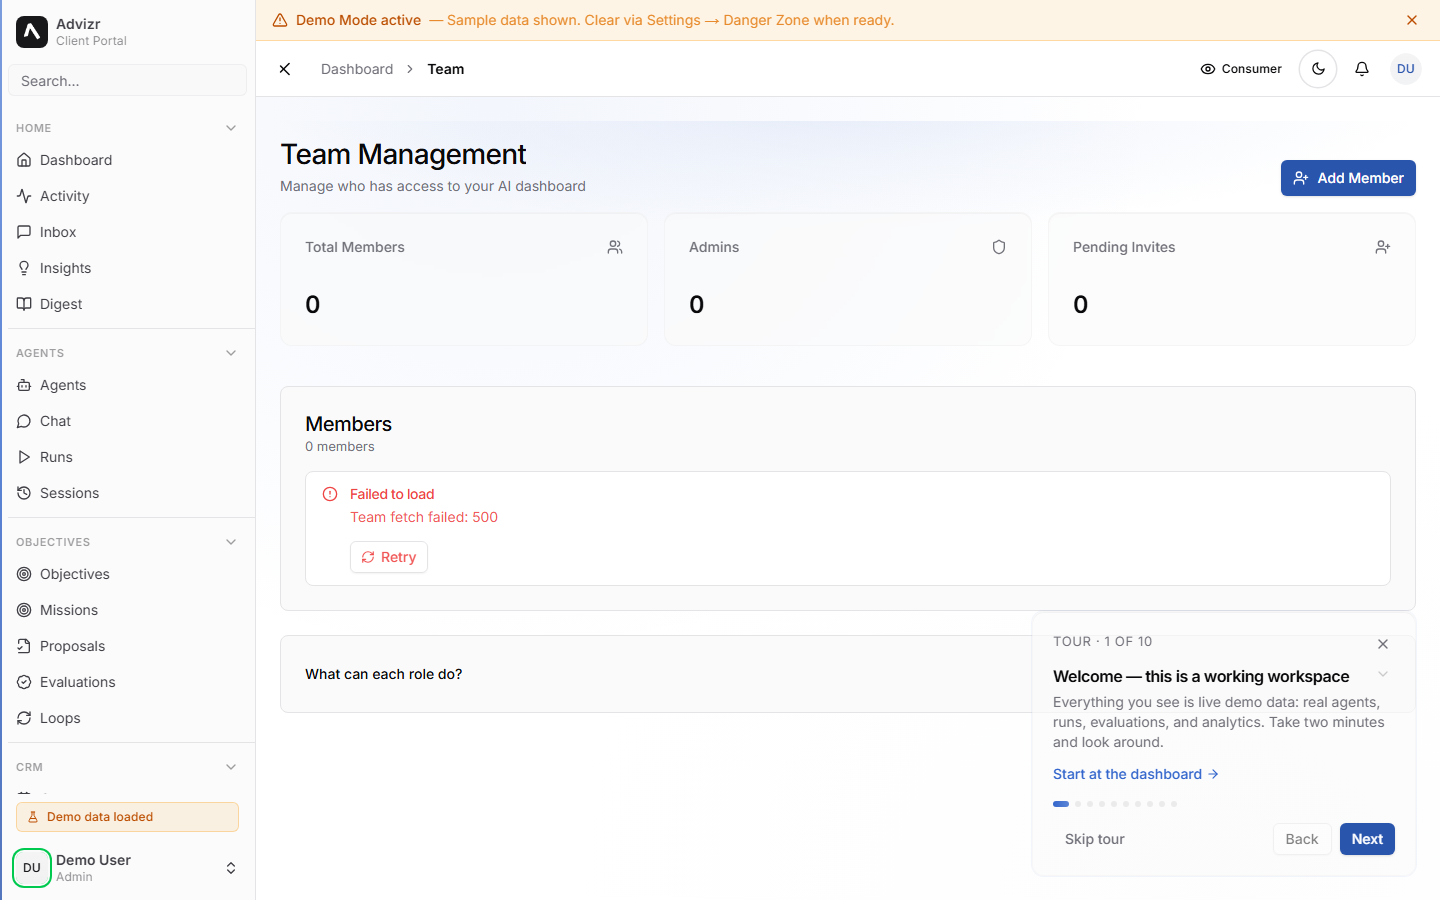Collapse the CRM section chevron
The image size is (1440, 900).
[231, 767]
